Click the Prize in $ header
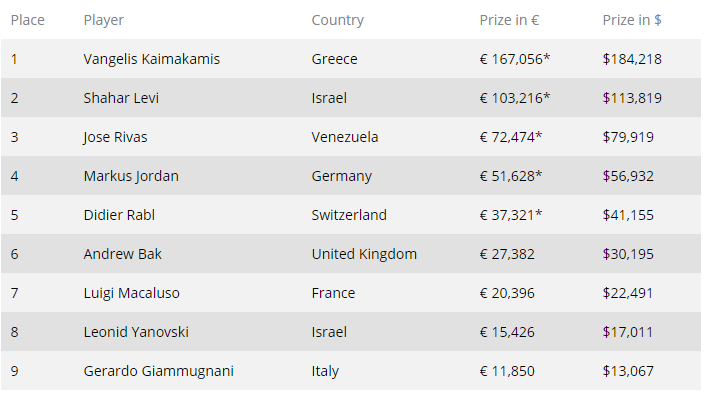 [632, 20]
